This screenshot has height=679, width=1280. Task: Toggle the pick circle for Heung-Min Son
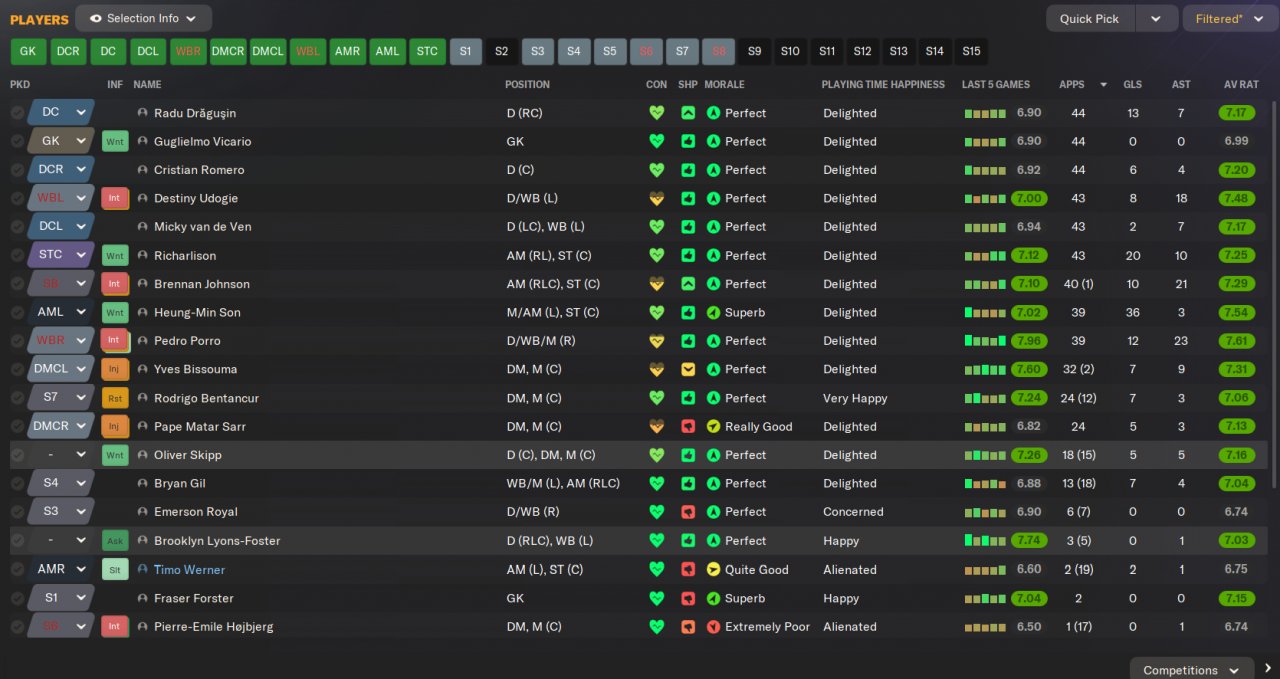click(x=17, y=313)
